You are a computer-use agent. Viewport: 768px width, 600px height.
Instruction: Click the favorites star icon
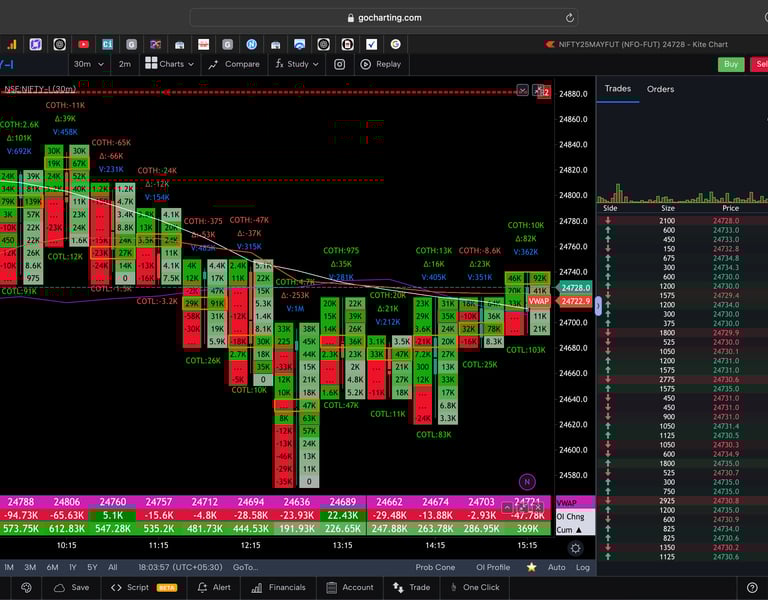531,567
